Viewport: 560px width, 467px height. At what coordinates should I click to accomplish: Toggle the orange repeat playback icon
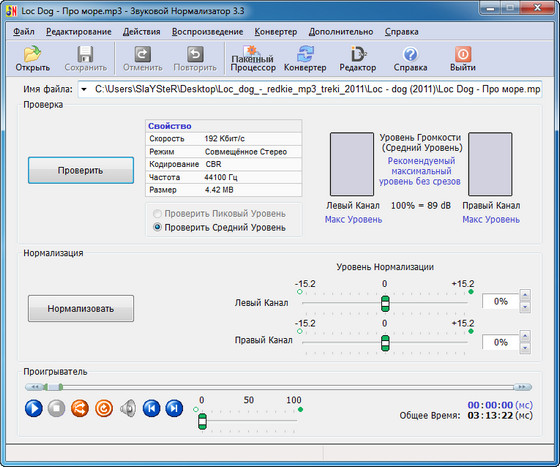coord(104,408)
